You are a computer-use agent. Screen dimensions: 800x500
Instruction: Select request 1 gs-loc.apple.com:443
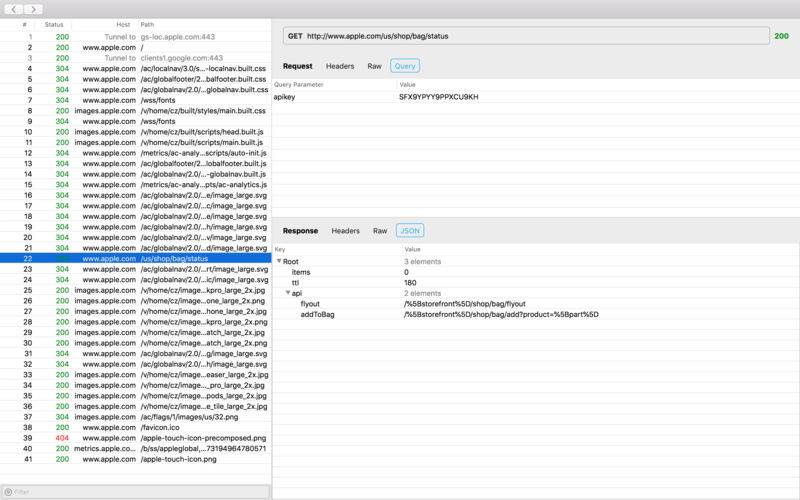coord(136,37)
